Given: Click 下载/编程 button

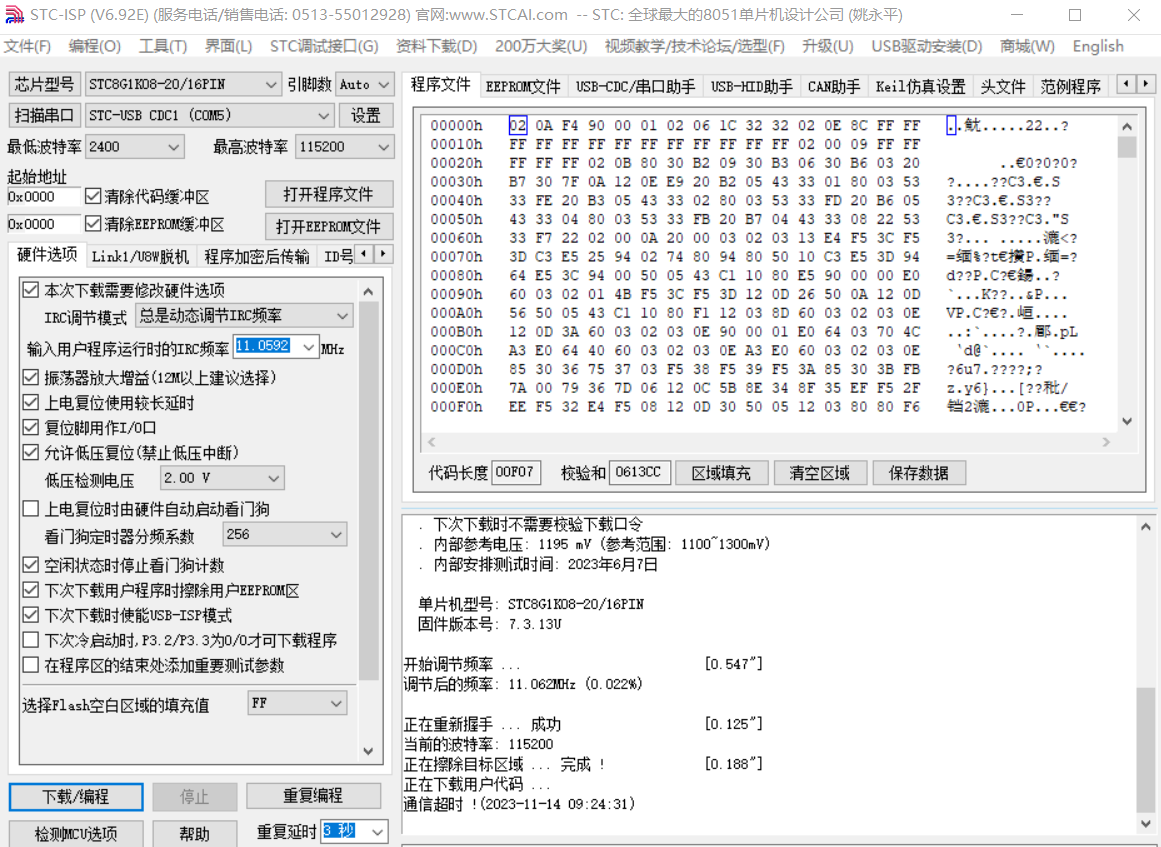Looking at the screenshot, I should 76,797.
